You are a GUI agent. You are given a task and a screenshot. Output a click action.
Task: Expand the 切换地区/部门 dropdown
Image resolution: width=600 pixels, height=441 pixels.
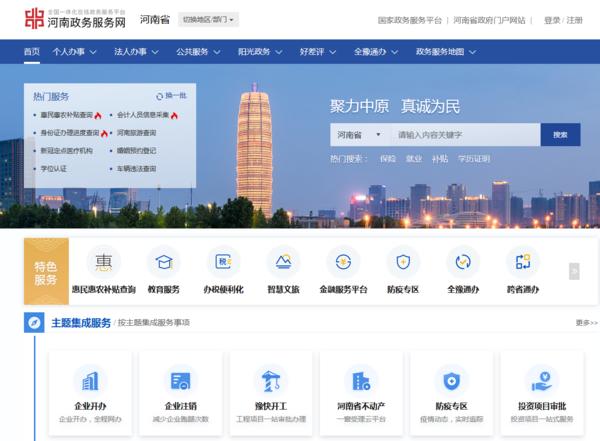click(x=208, y=19)
